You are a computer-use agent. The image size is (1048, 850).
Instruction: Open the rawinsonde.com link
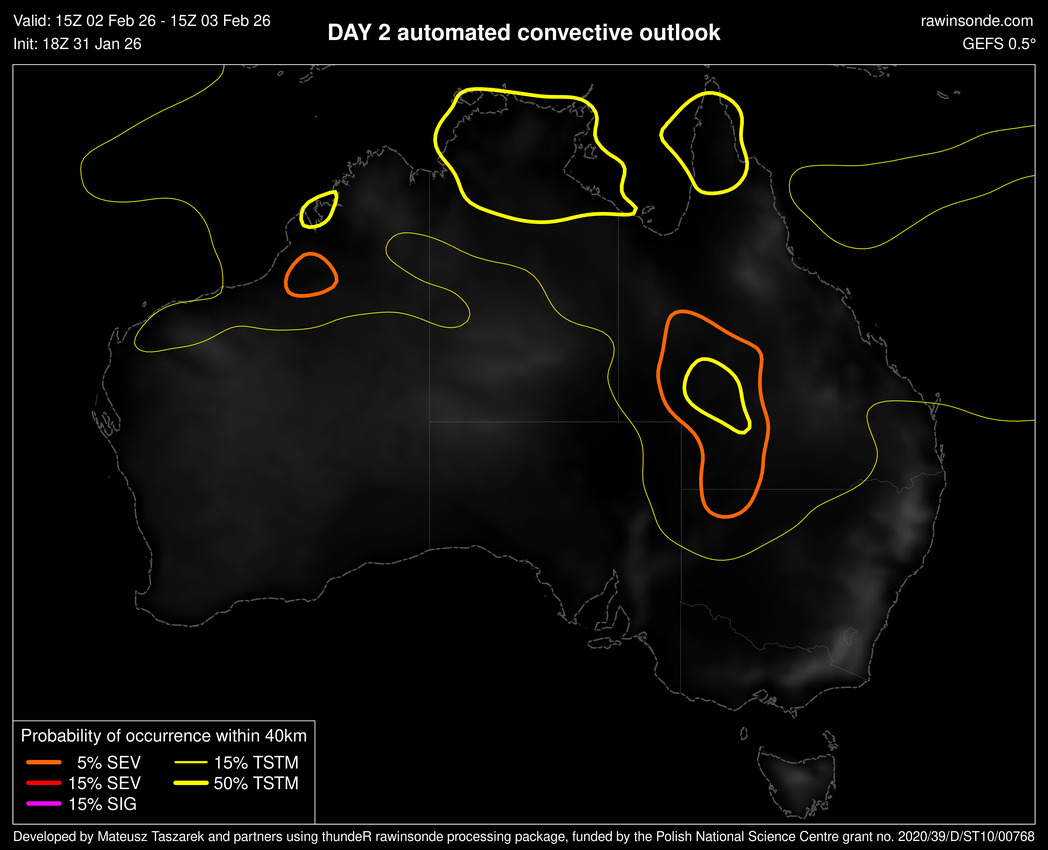coord(976,20)
